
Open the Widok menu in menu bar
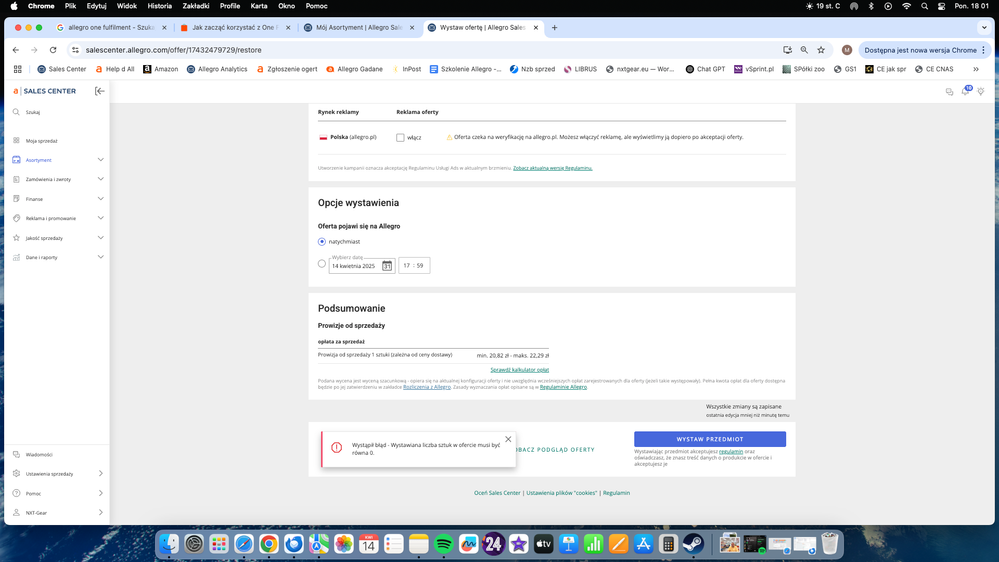tap(127, 6)
